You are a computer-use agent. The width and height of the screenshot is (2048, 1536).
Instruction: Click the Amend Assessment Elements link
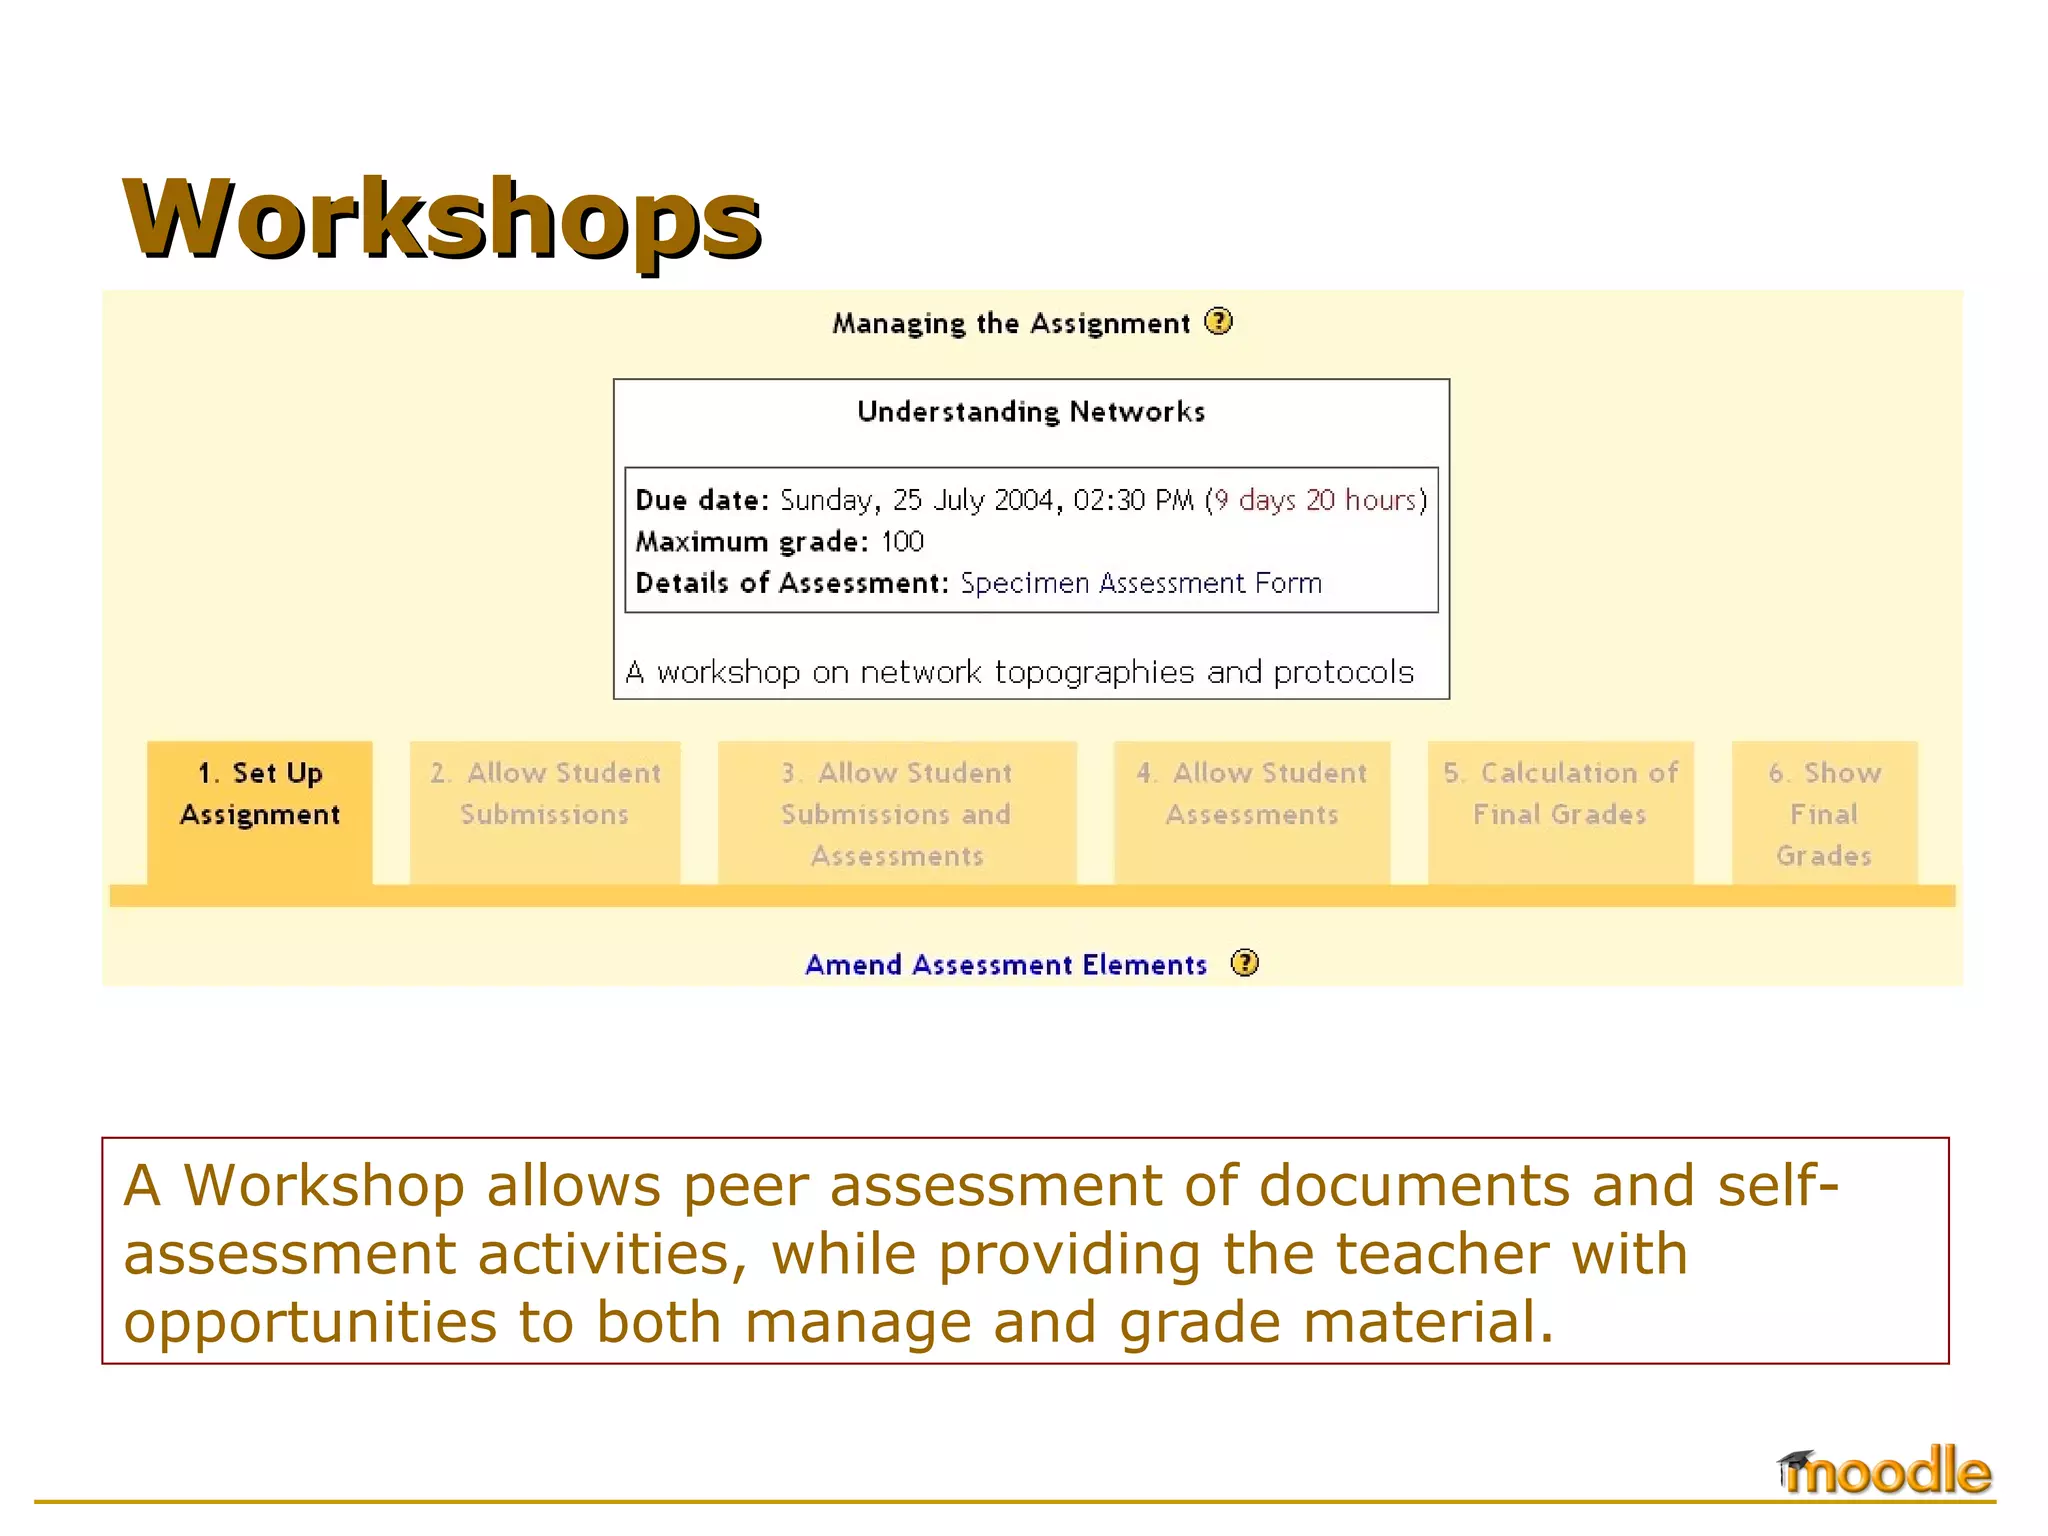[x=1006, y=965]
